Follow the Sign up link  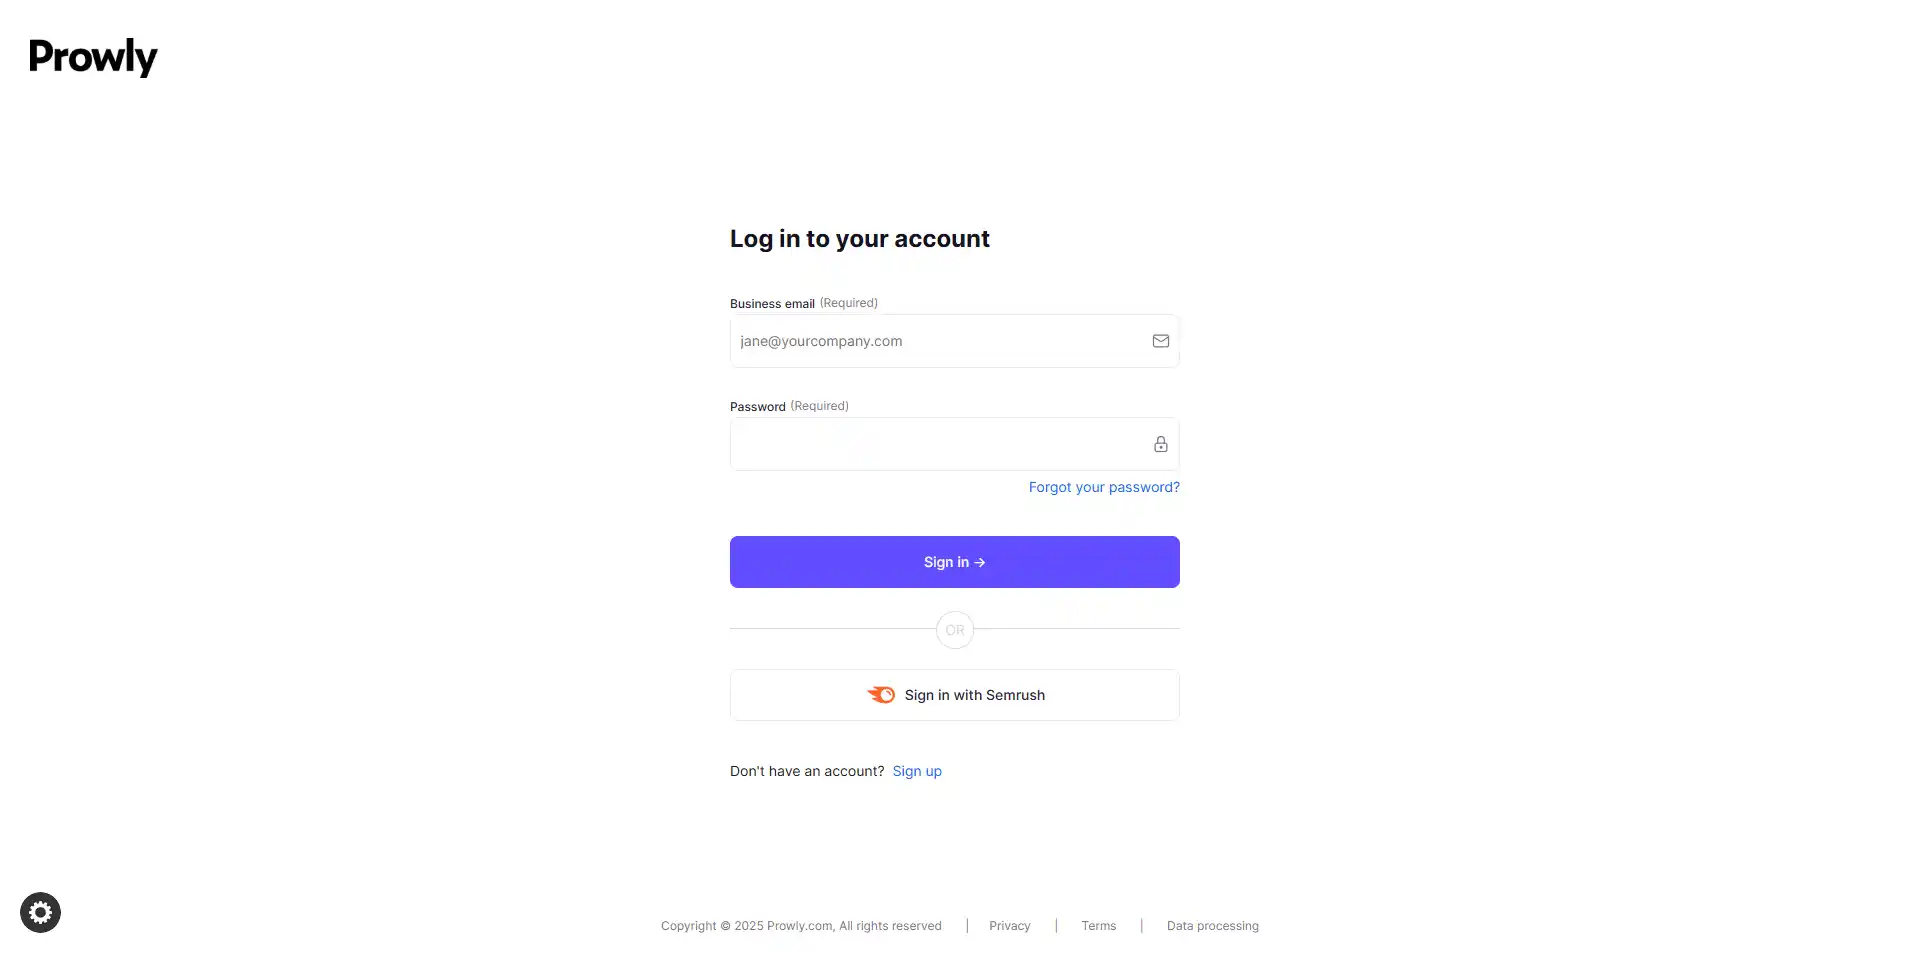pyautogui.click(x=917, y=771)
